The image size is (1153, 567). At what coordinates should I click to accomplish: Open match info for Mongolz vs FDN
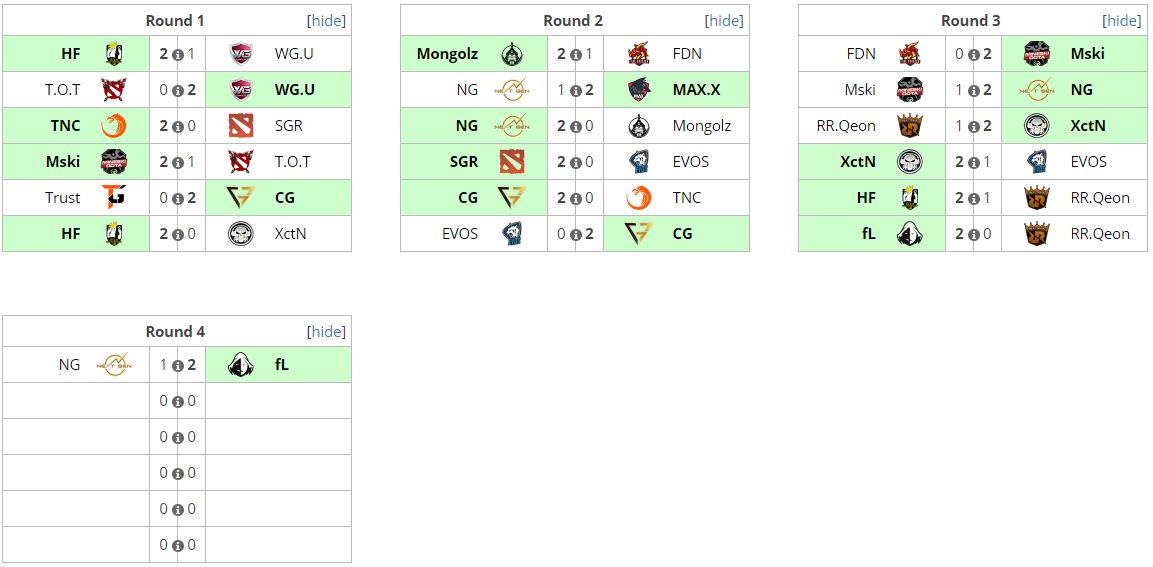point(576,54)
